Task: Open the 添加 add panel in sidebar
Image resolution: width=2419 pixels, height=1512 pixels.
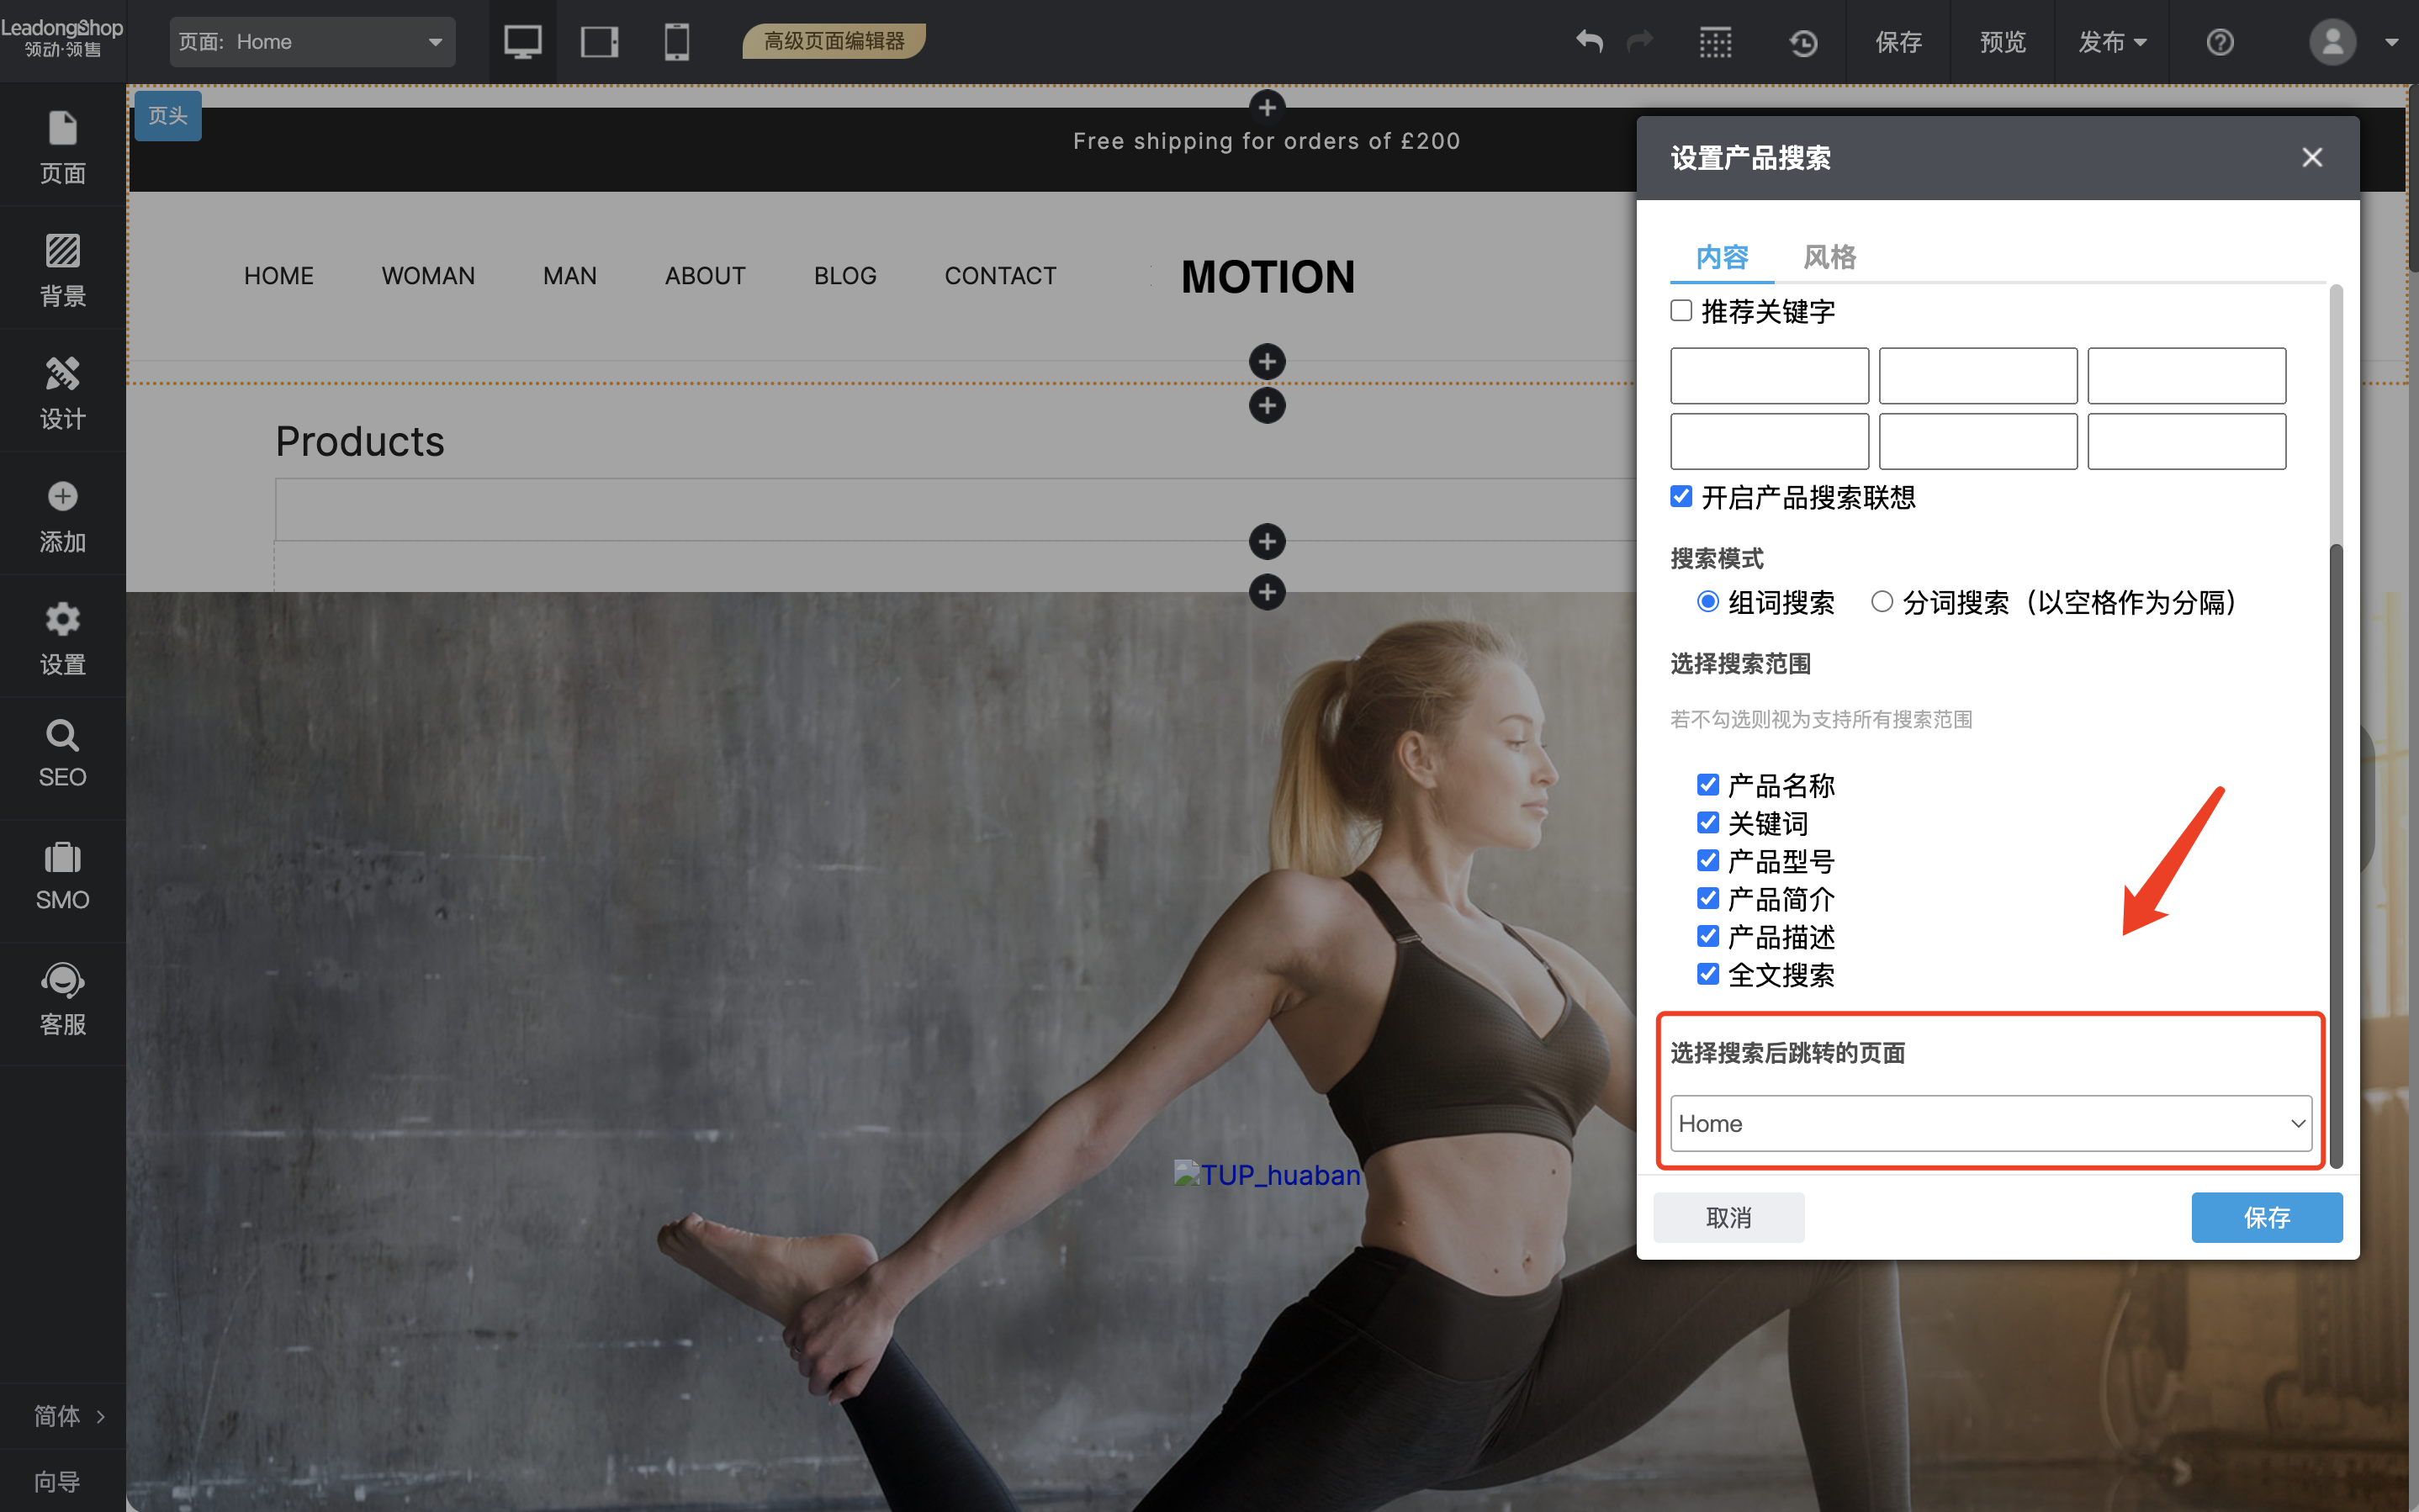Action: point(62,516)
